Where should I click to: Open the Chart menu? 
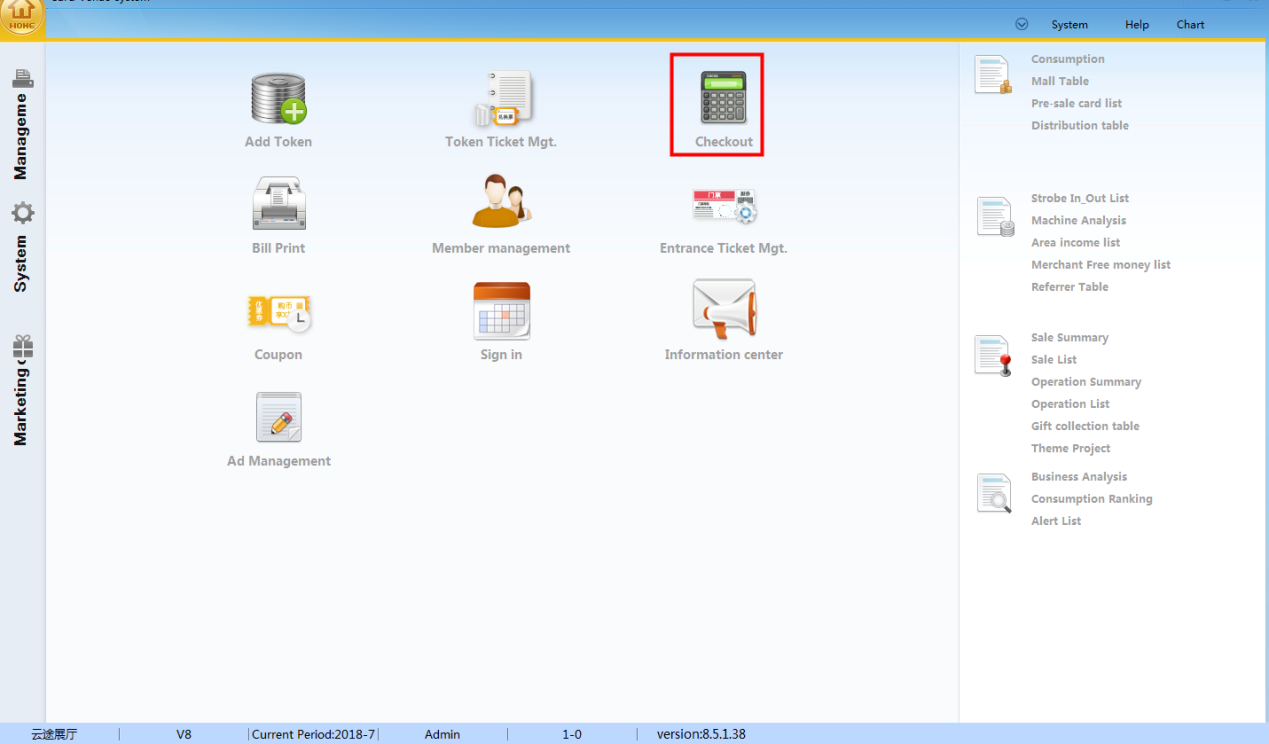pyautogui.click(x=1190, y=24)
